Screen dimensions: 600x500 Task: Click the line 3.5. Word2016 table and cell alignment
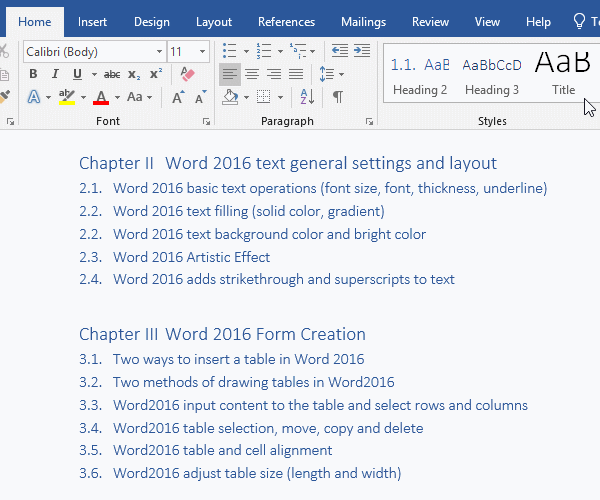205,450
